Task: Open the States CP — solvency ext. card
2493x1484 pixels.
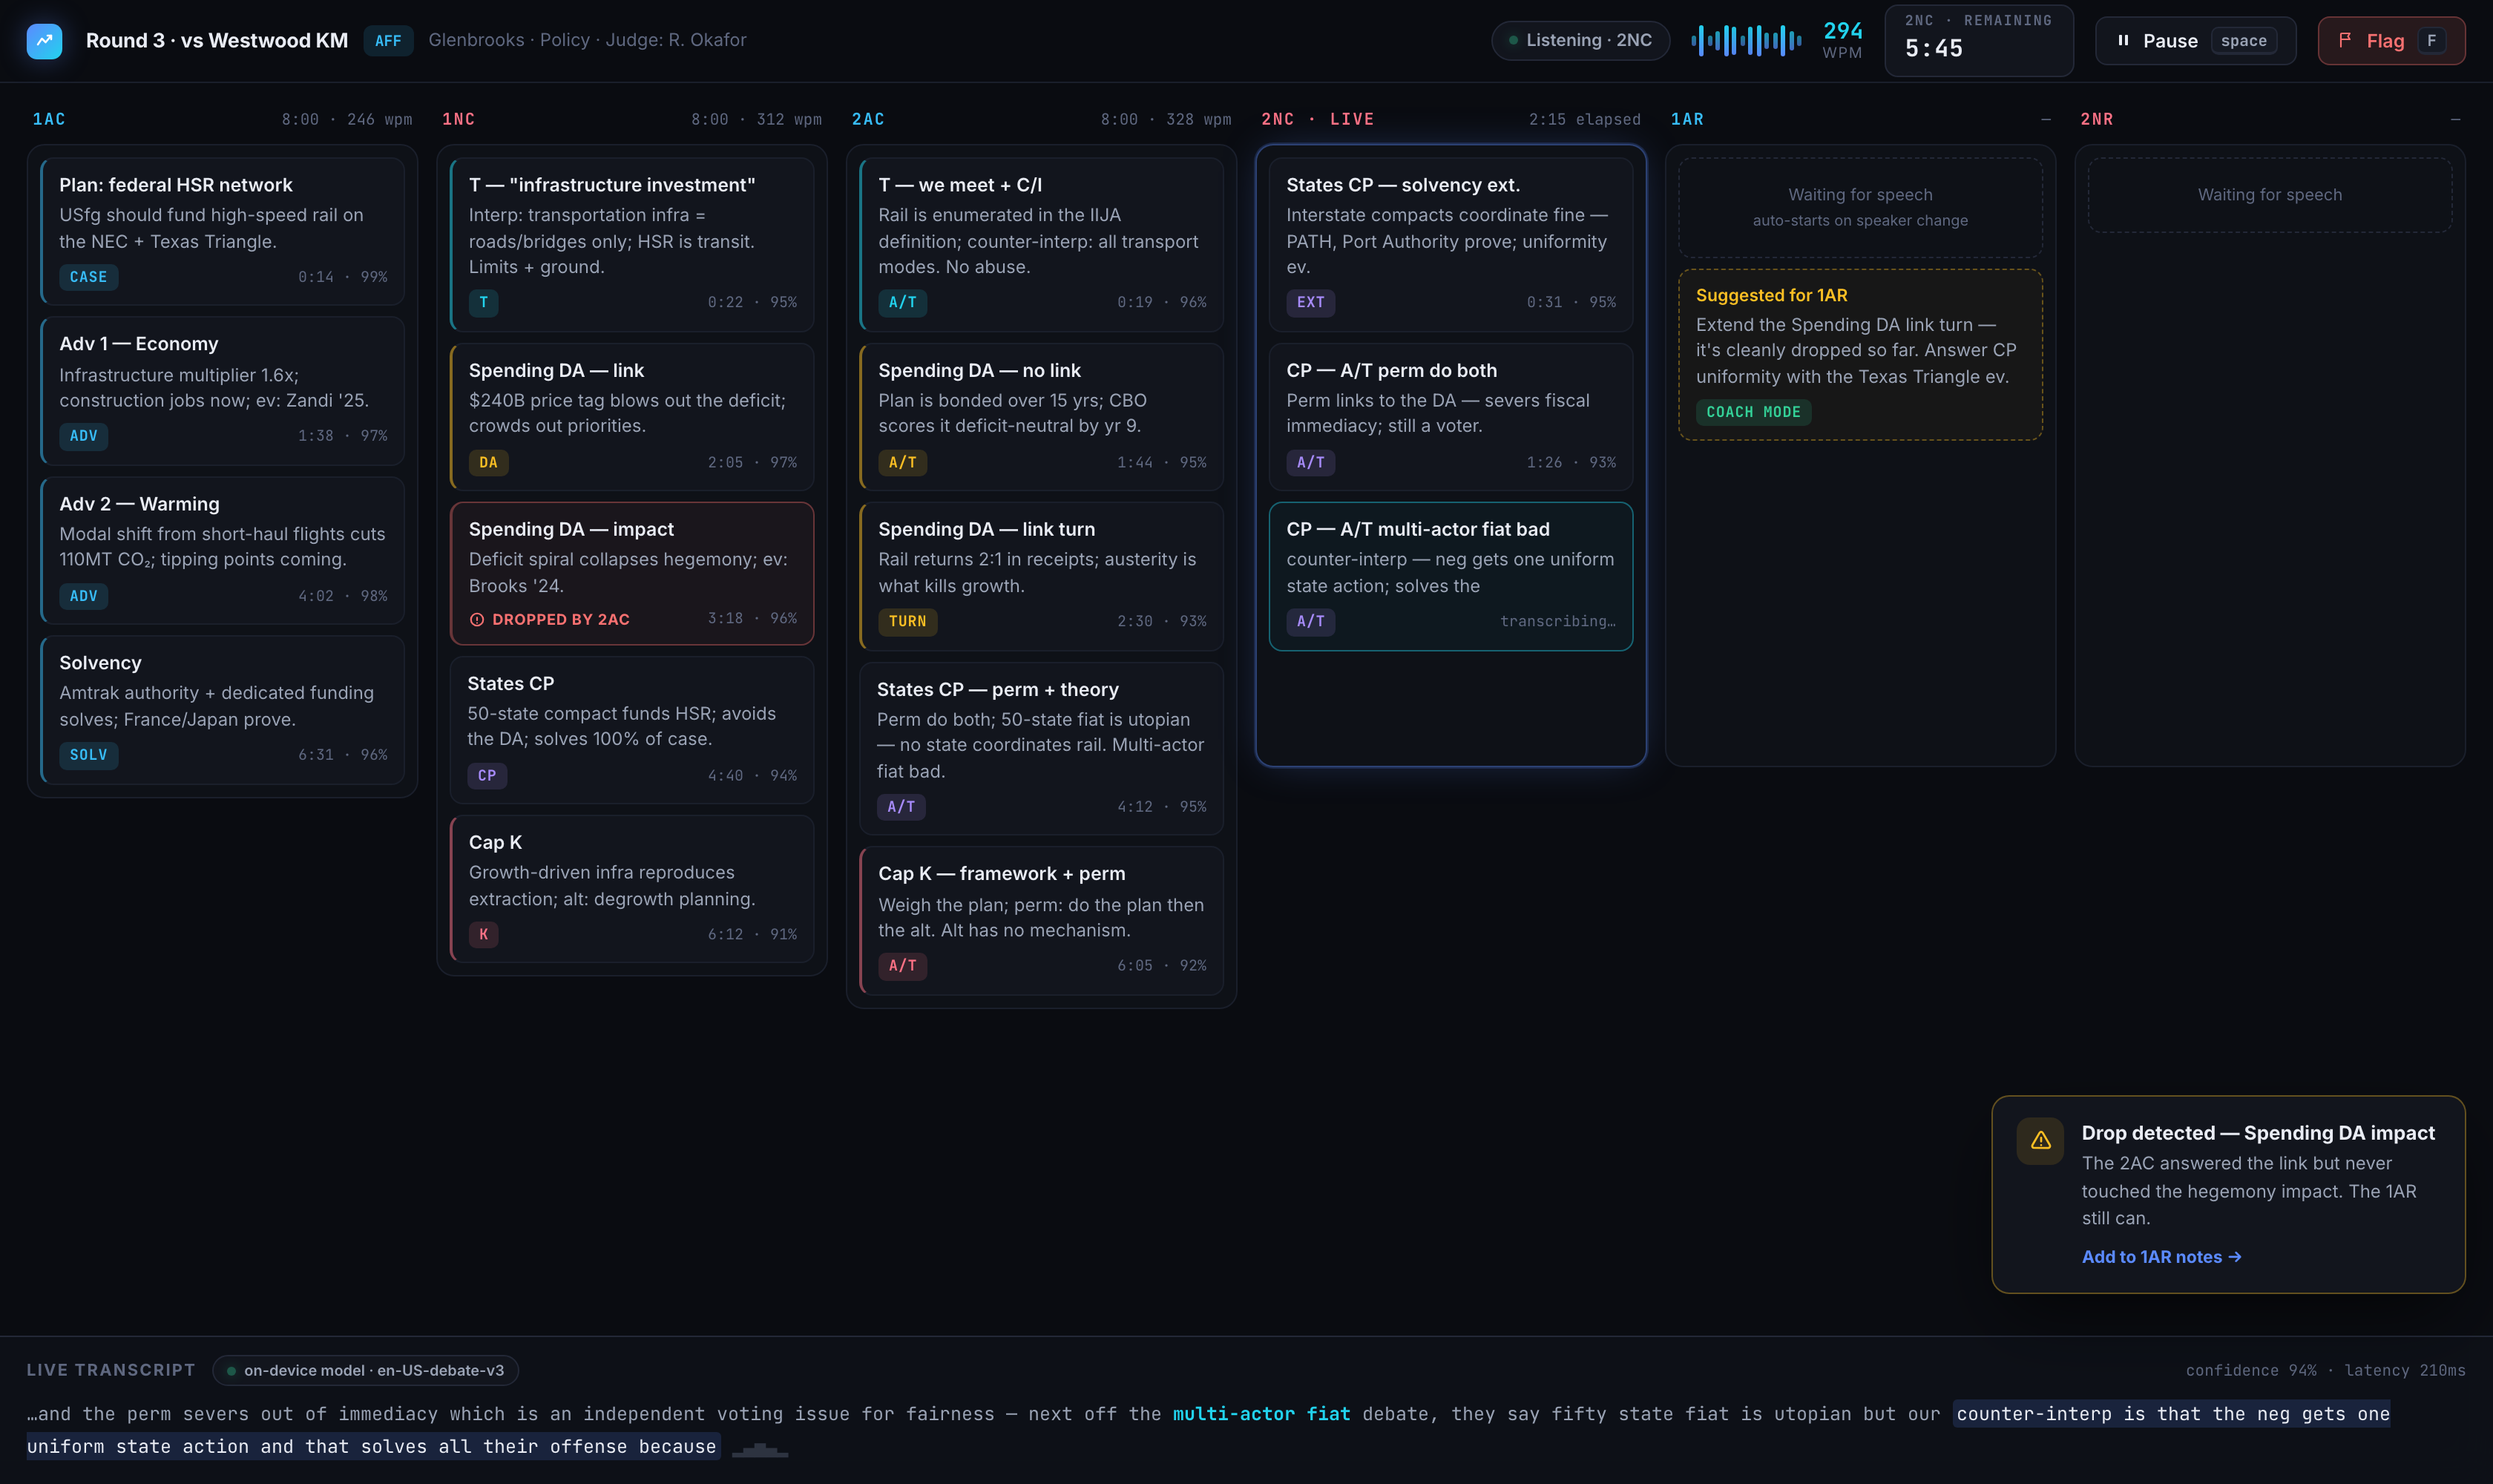Action: pos(1451,244)
